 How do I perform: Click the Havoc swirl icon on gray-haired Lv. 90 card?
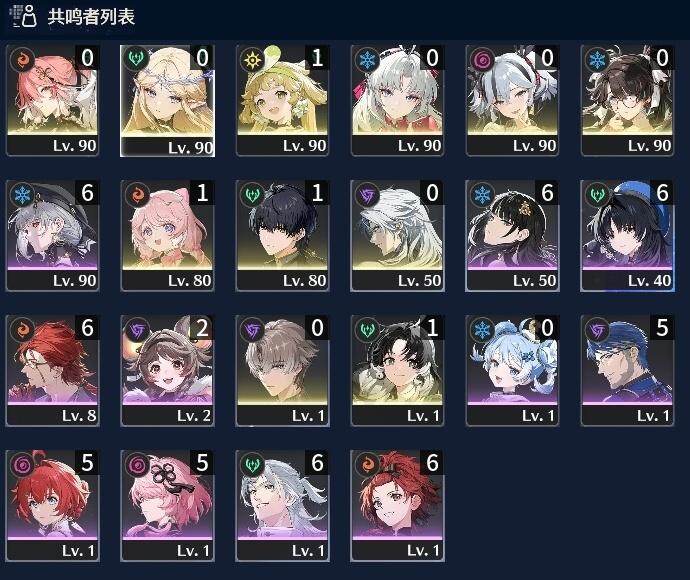tap(482, 59)
